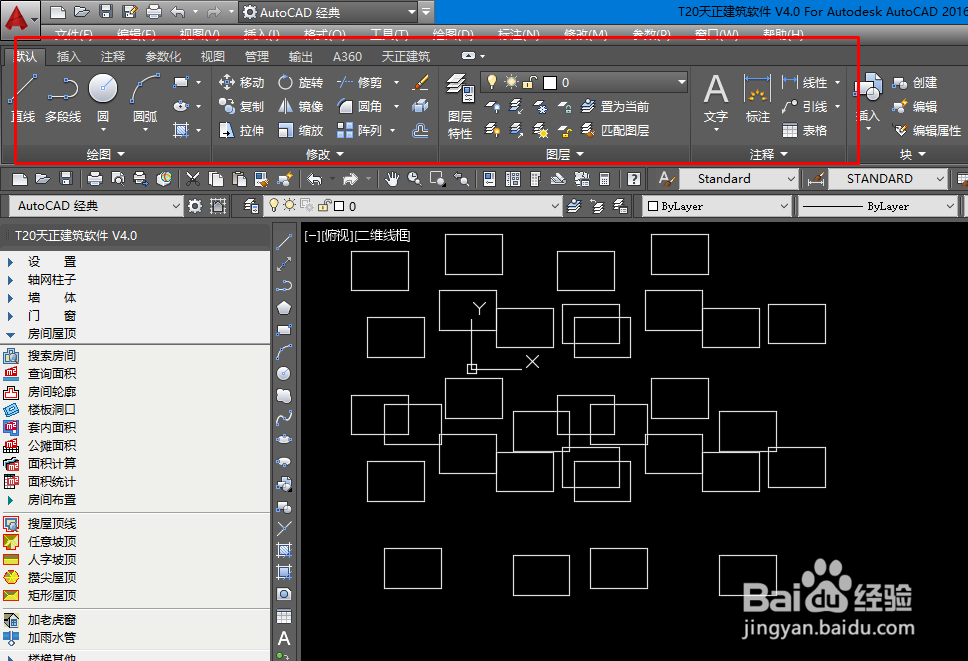
Task: Expand the 修改 panel dropdown
Action: pos(325,154)
